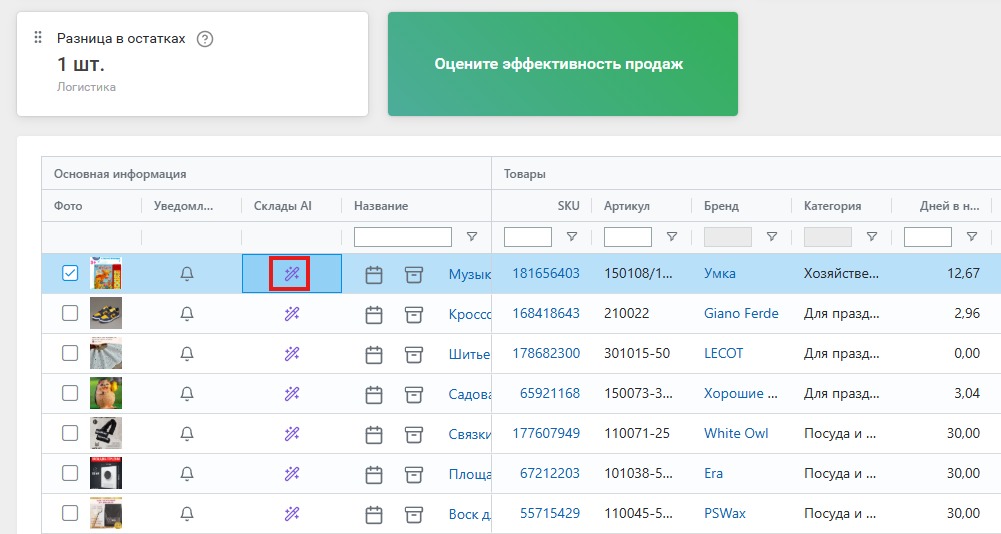The image size is (1001, 534).
Task: Click the archive box icon in the White Owl row
Action: [x=414, y=435]
